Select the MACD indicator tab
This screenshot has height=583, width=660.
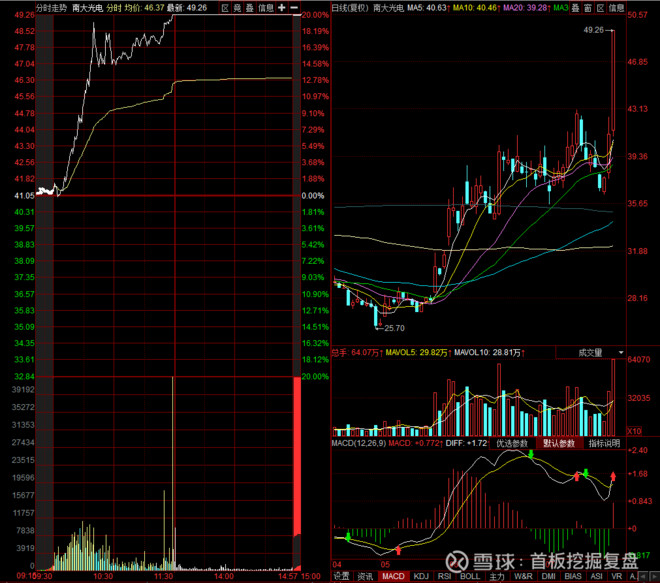click(x=393, y=576)
